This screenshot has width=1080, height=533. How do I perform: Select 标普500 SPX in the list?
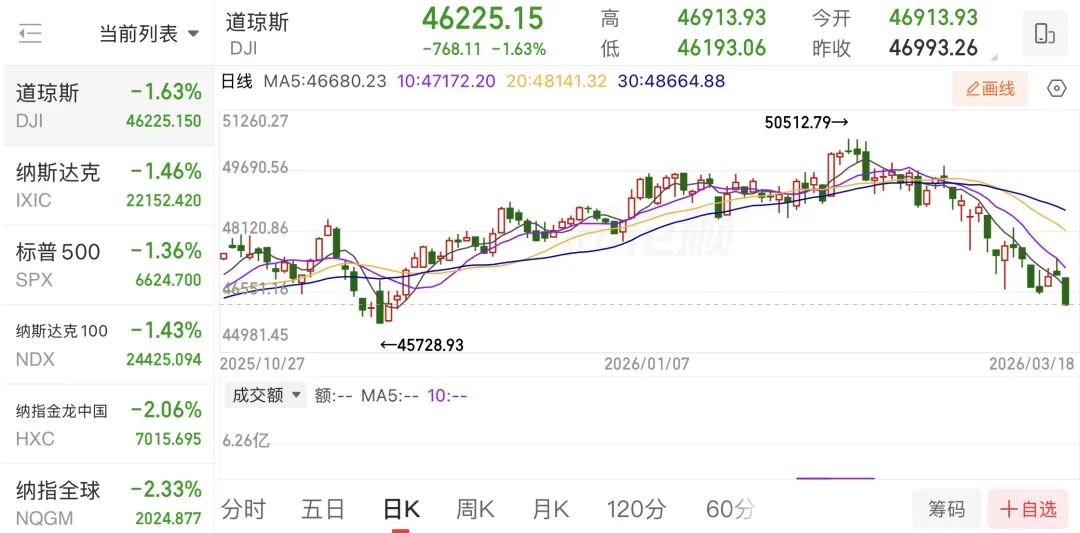[x=108, y=265]
